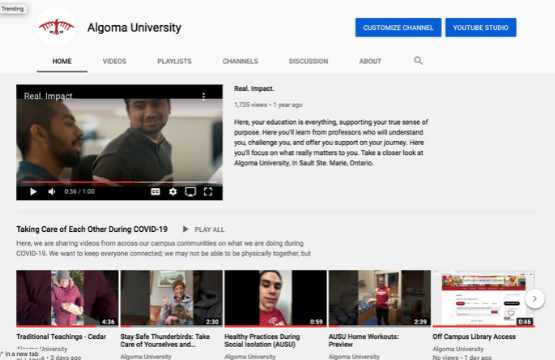The width and height of the screenshot is (555, 360).
Task: Click the cast to TV icon
Action: tap(190, 192)
